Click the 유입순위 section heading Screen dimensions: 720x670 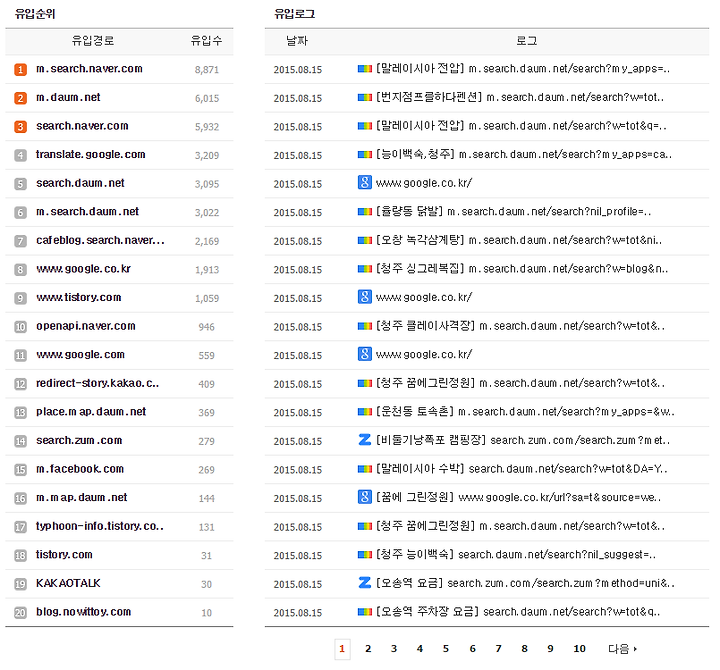tap(35, 14)
